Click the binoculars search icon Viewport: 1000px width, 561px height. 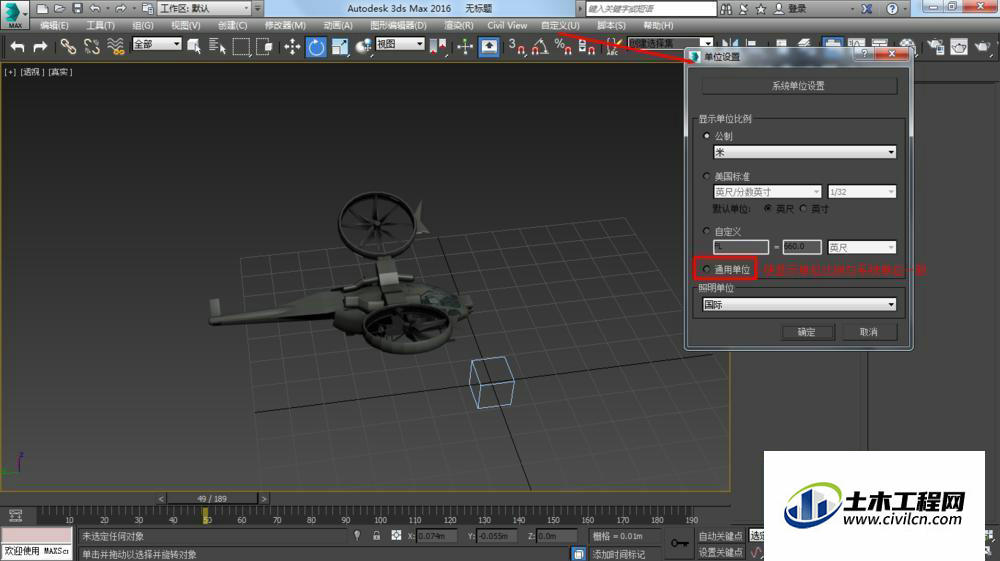pos(726,9)
